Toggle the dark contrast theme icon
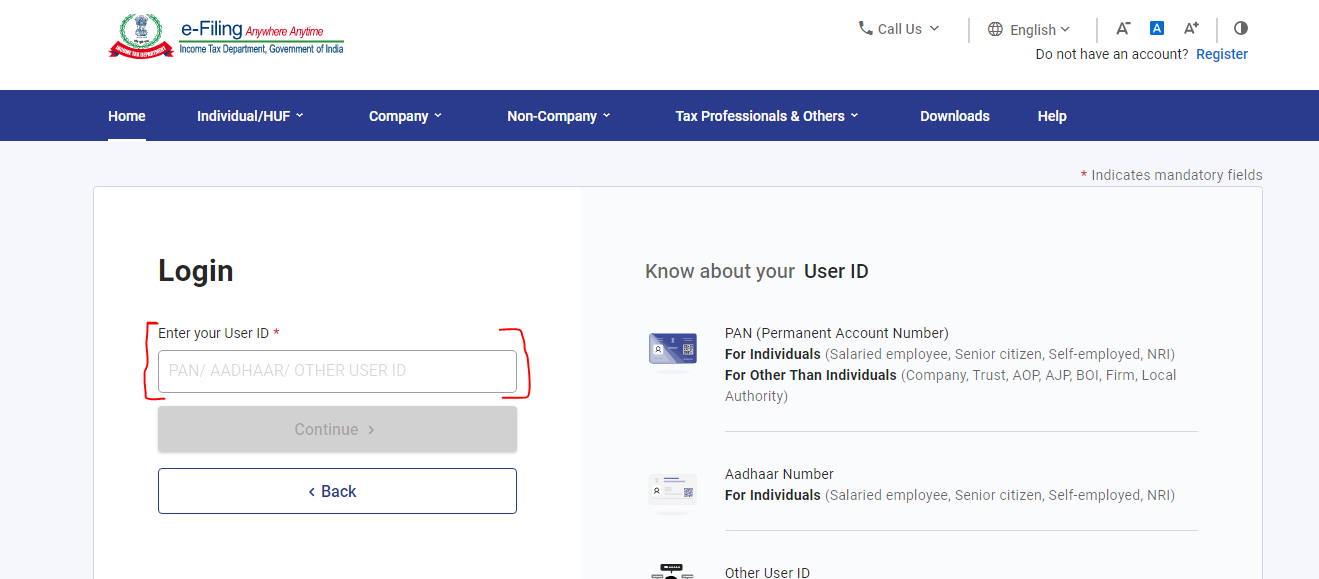Image resolution: width=1319 pixels, height=579 pixels. [1240, 28]
